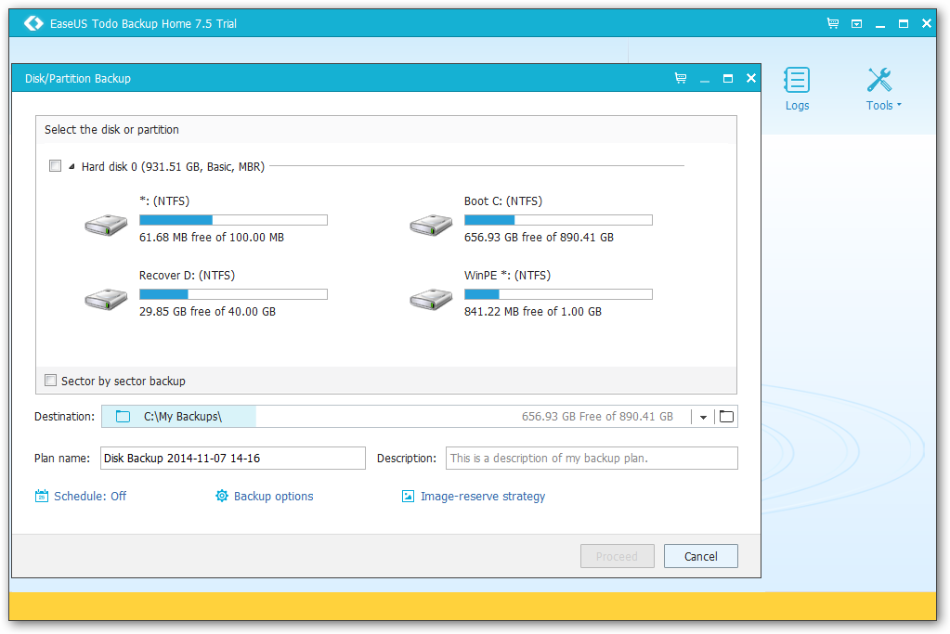Minimize the Disk/Partition Backup dialog
The height and width of the screenshot is (634, 950).
(x=704, y=79)
